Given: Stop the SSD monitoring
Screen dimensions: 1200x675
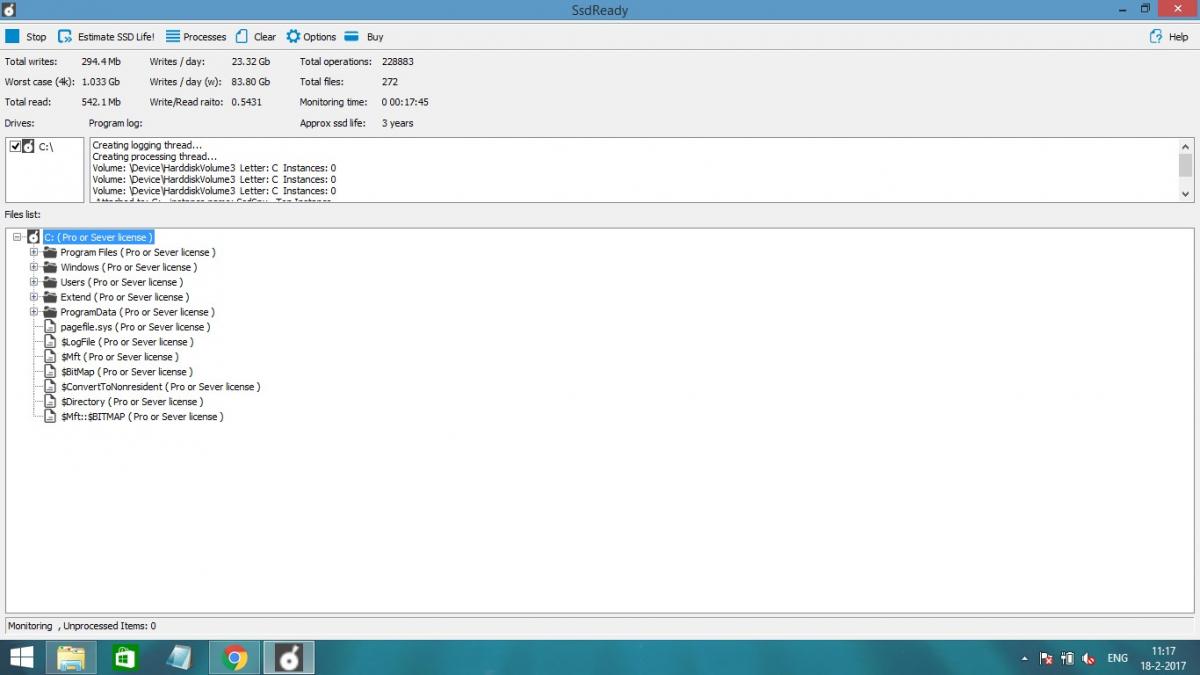Looking at the screenshot, I should pyautogui.click(x=26, y=37).
